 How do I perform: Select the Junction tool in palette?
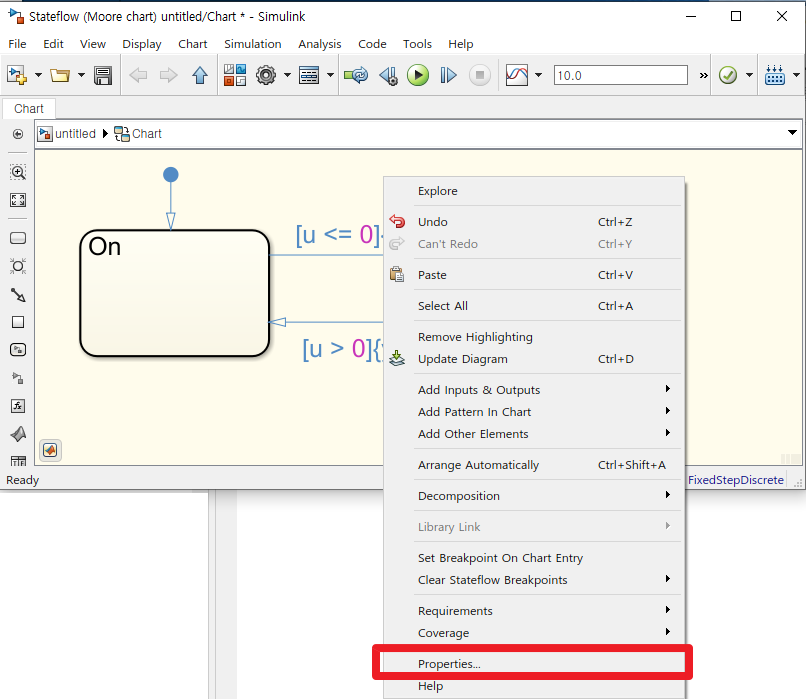pyautogui.click(x=18, y=266)
